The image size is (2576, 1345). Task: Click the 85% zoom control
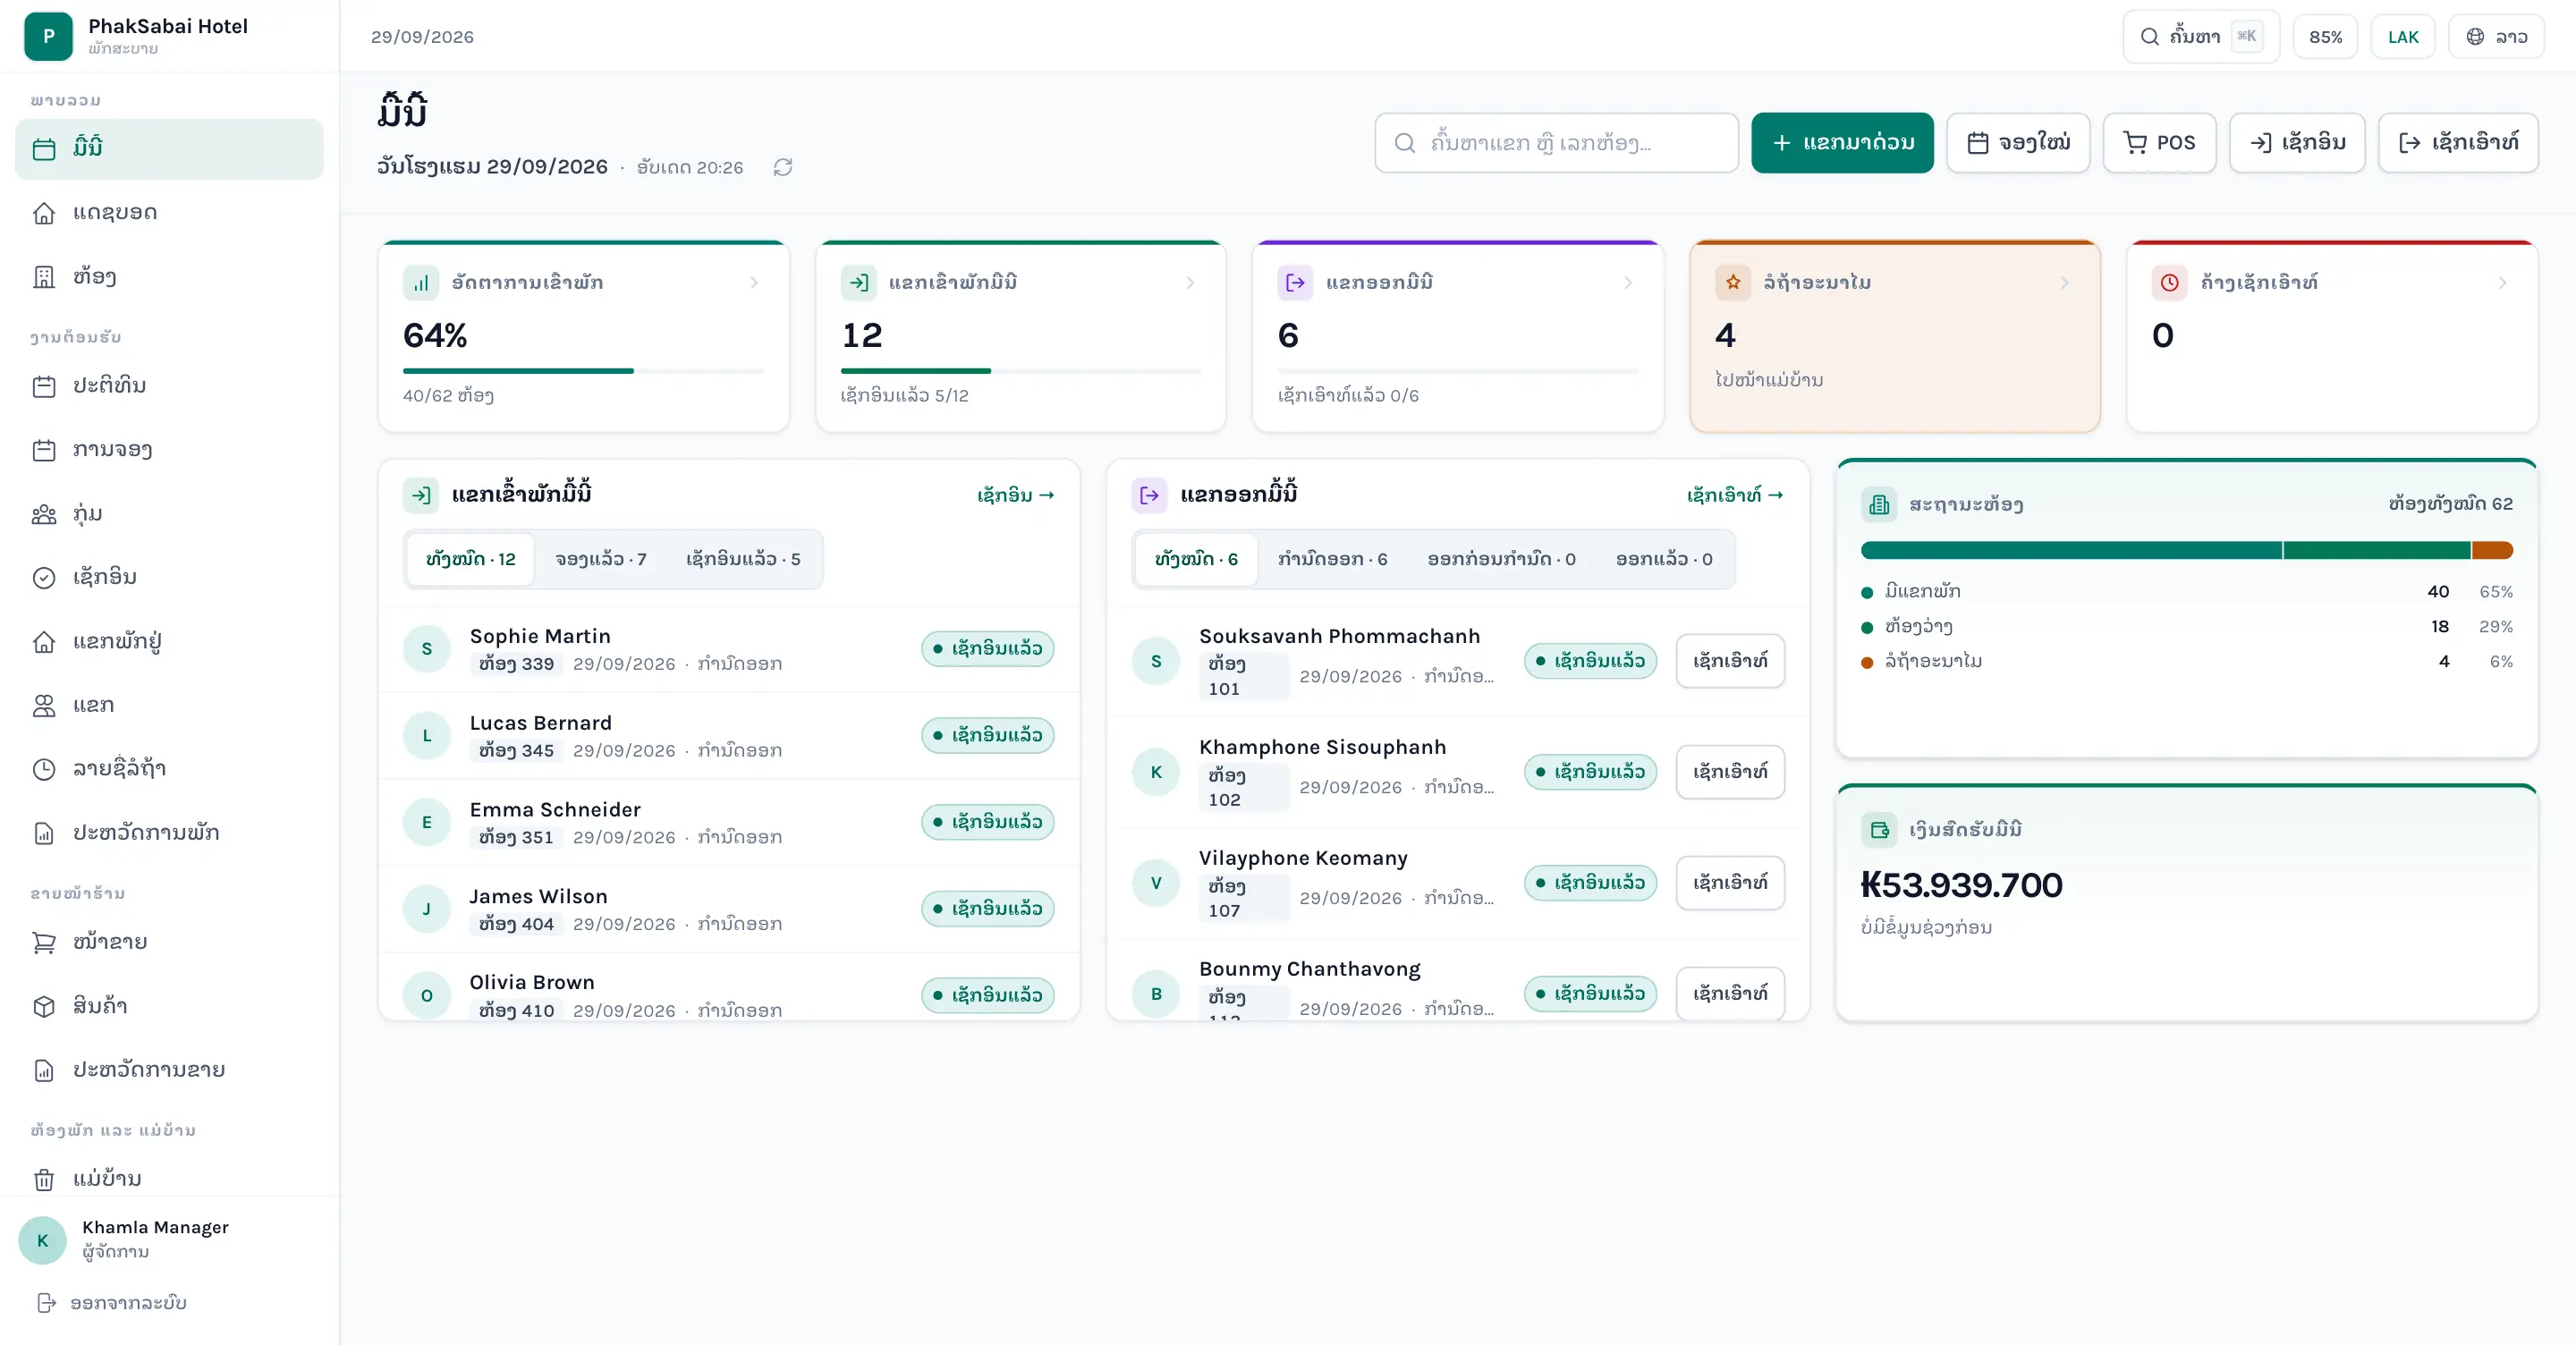click(2325, 36)
